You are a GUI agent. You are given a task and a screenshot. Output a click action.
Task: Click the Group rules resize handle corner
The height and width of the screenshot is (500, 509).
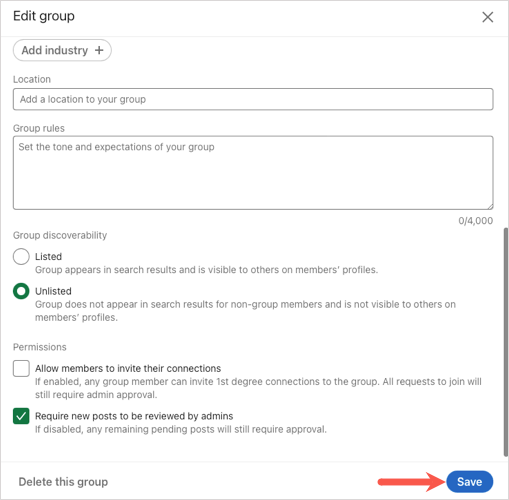pyautogui.click(x=490, y=206)
